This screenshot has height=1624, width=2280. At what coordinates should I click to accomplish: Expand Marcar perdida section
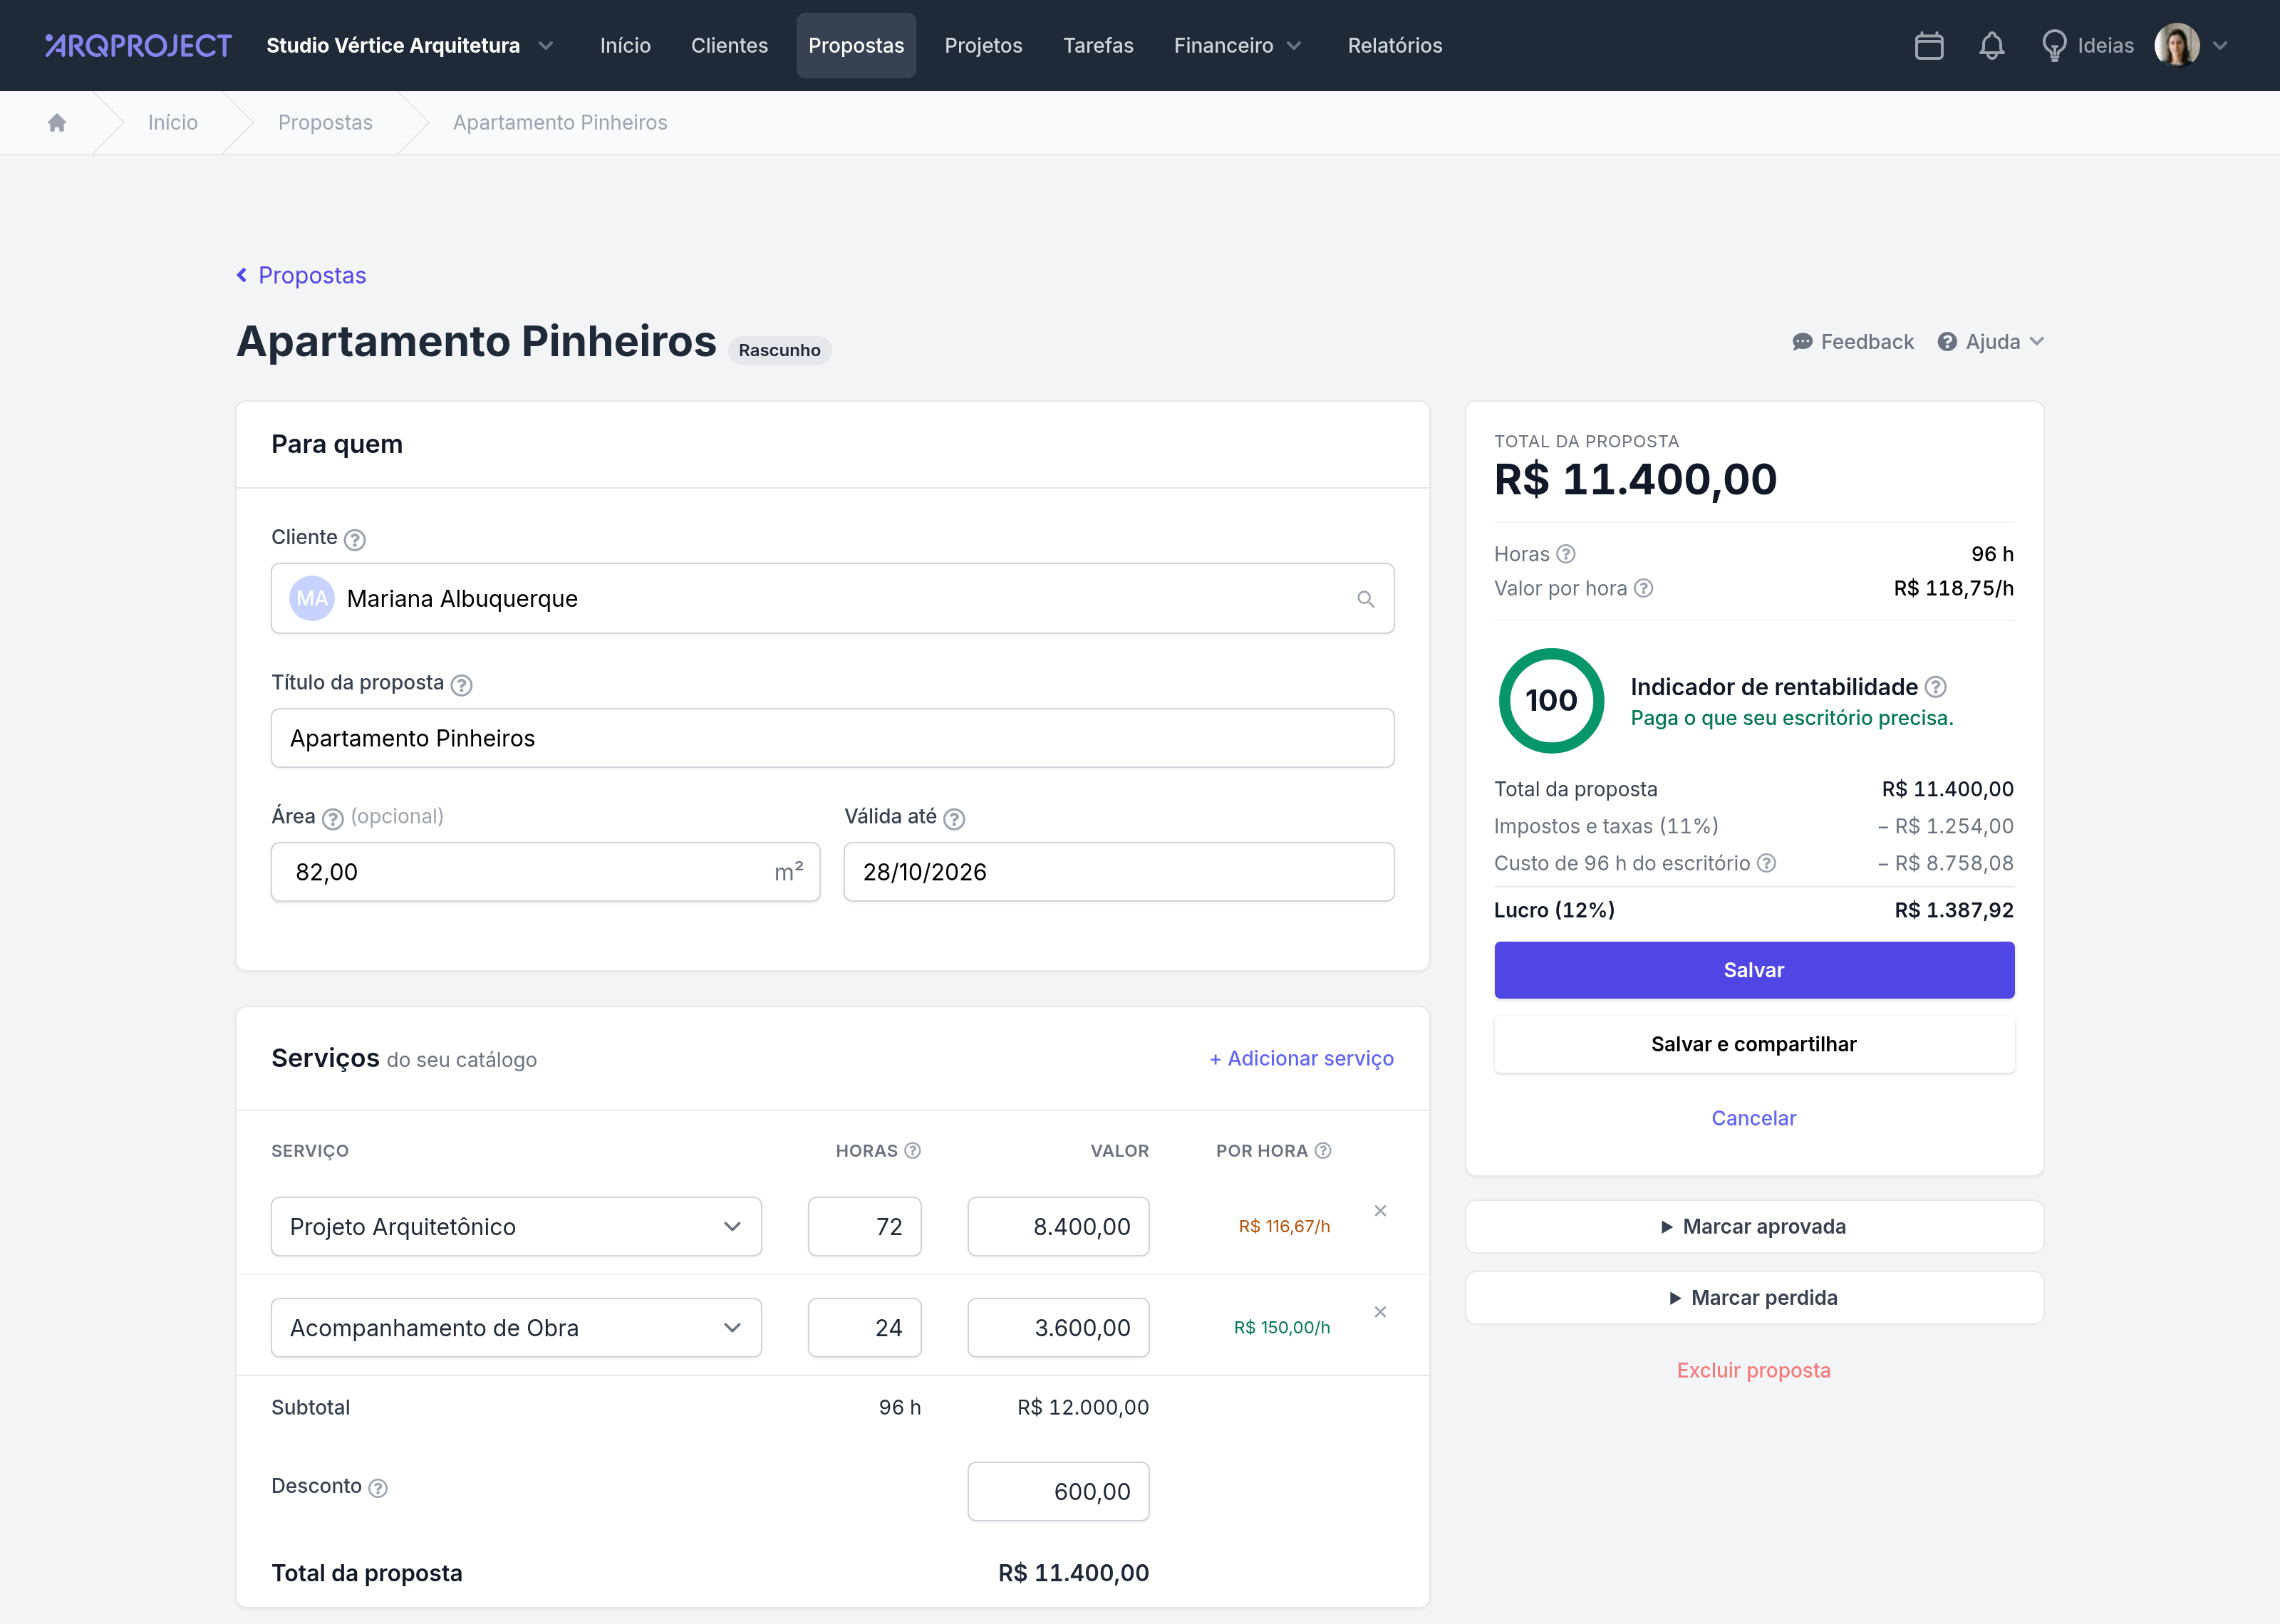click(1754, 1298)
